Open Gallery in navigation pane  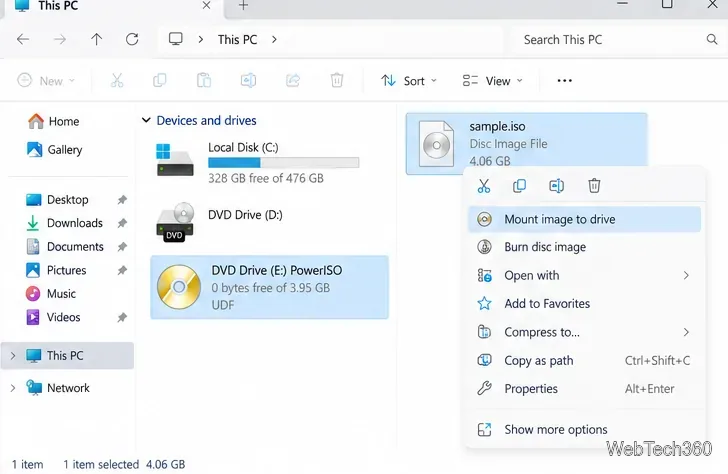(x=55, y=149)
